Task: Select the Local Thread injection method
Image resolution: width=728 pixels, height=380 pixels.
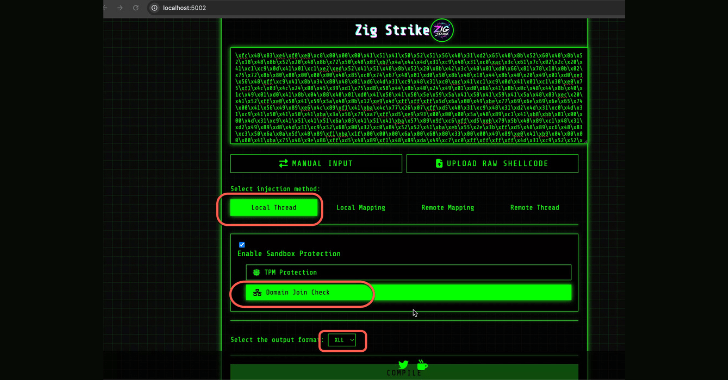Action: pos(274,208)
